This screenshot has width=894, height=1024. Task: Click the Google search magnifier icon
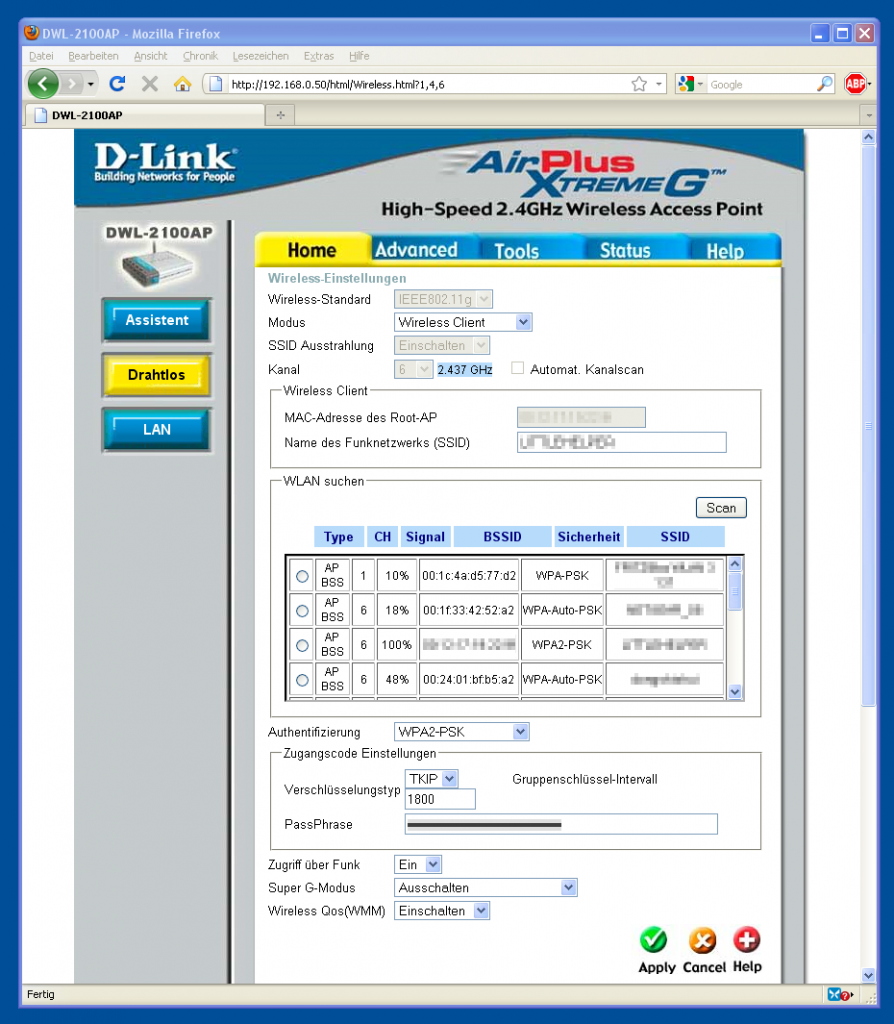click(x=828, y=84)
